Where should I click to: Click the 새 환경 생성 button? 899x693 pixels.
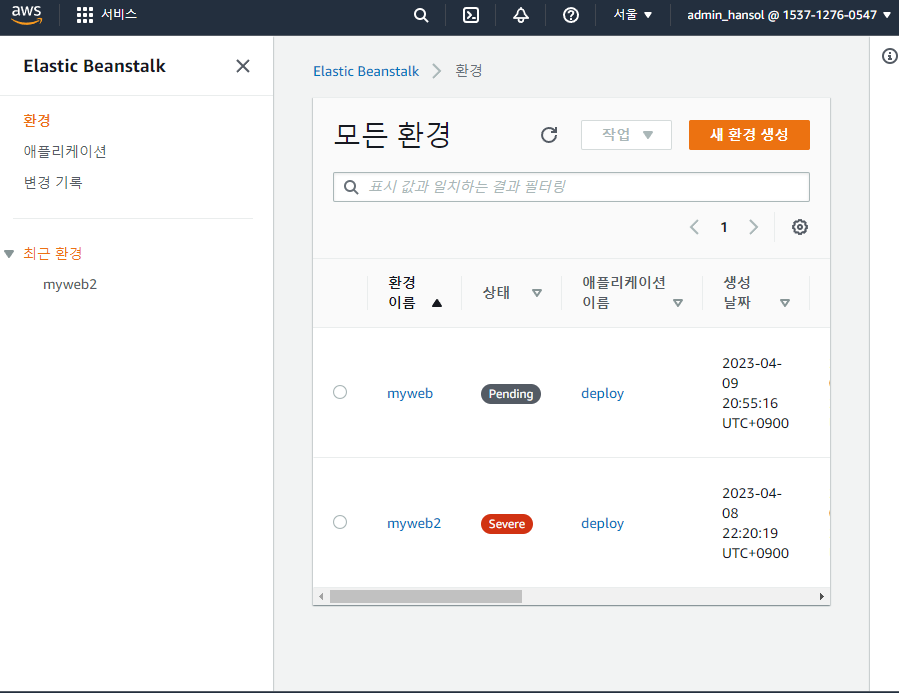[x=749, y=135]
